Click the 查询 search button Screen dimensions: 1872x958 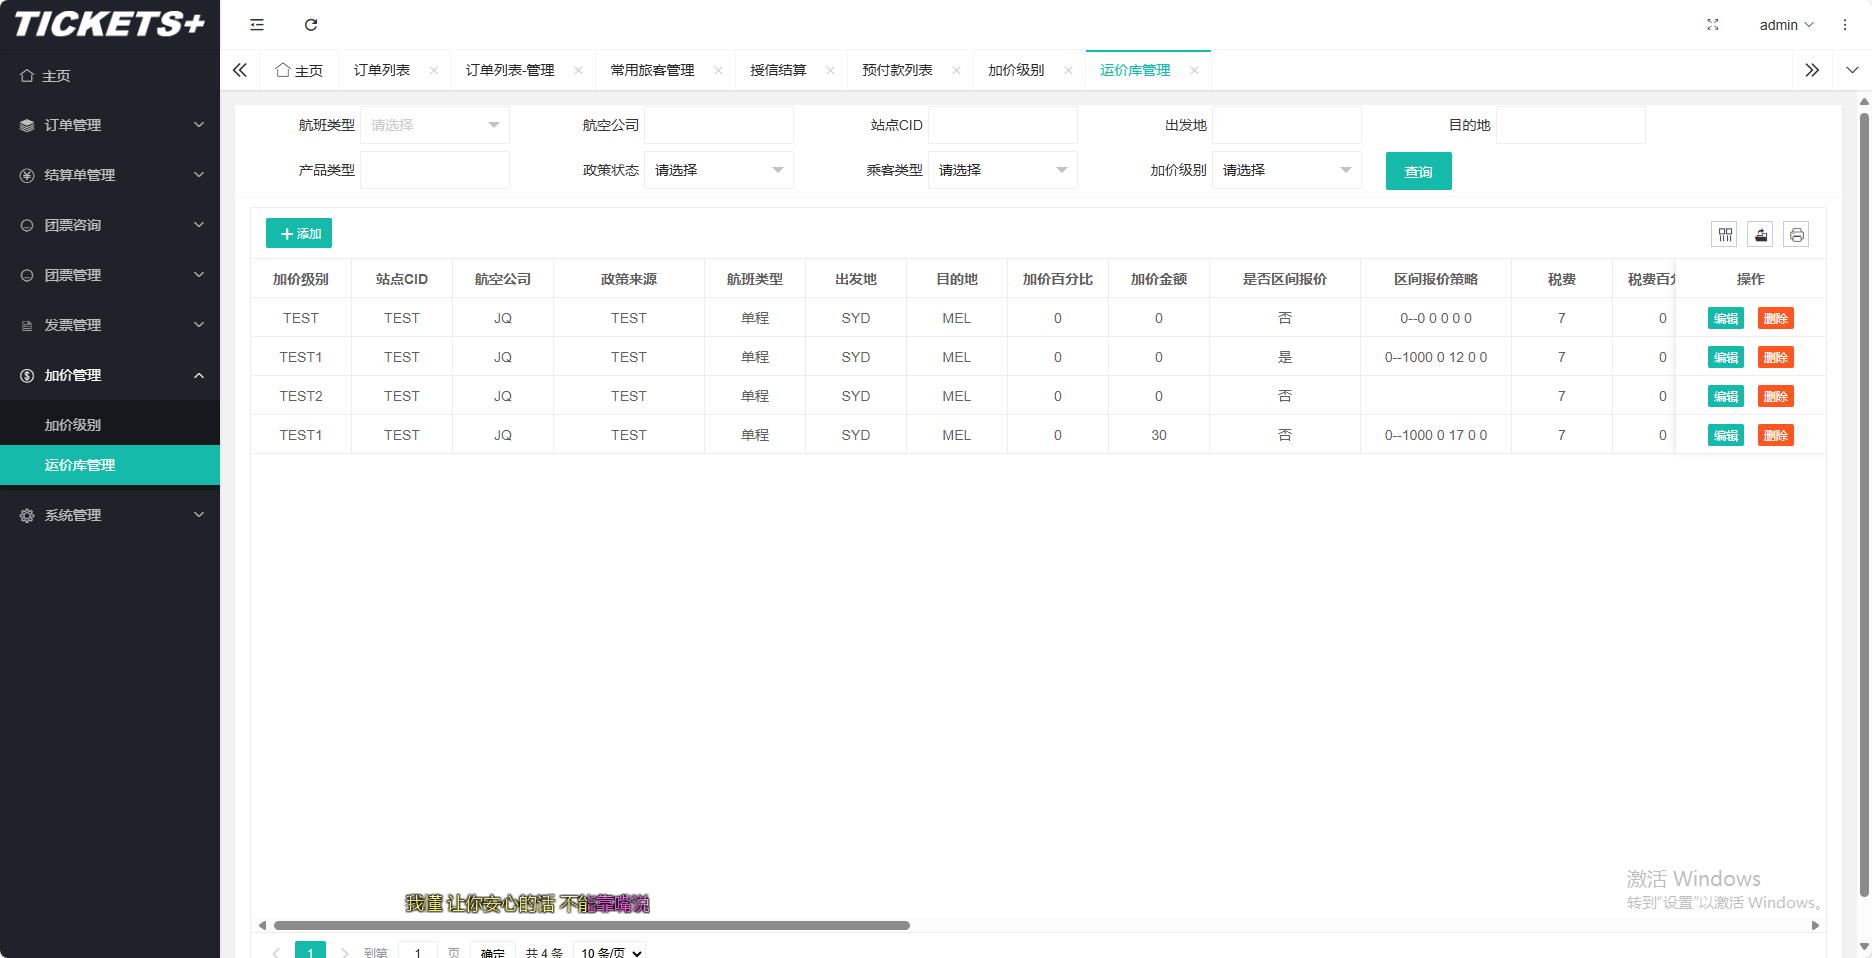tap(1419, 171)
